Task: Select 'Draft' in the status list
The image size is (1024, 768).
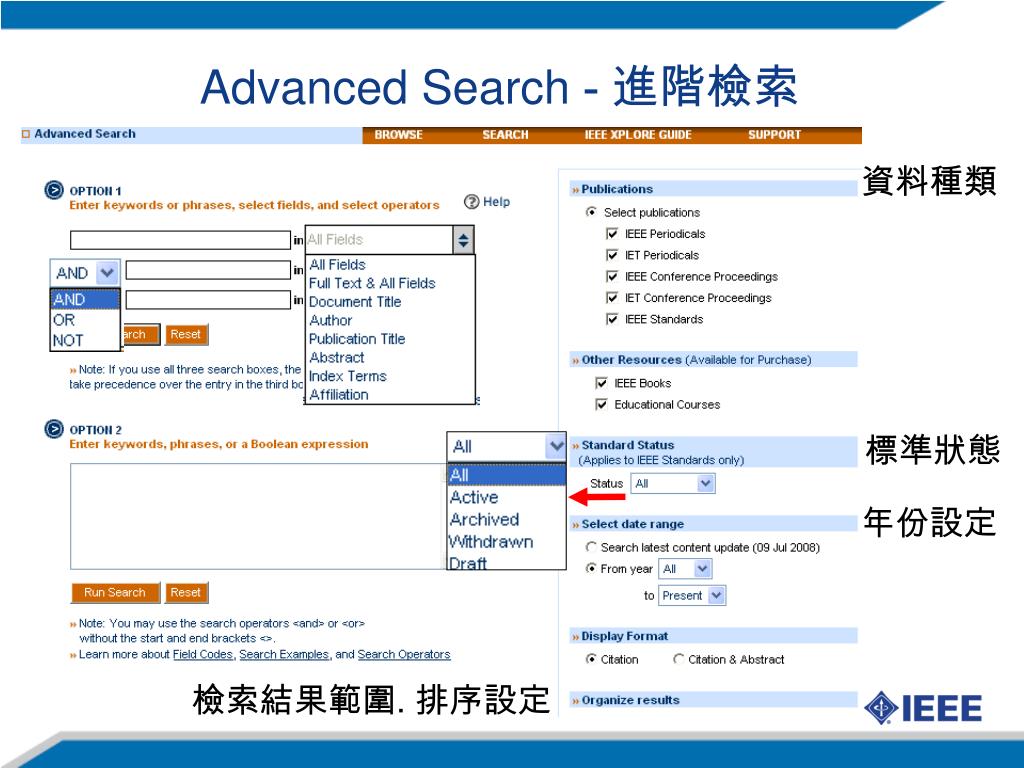Action: [468, 562]
